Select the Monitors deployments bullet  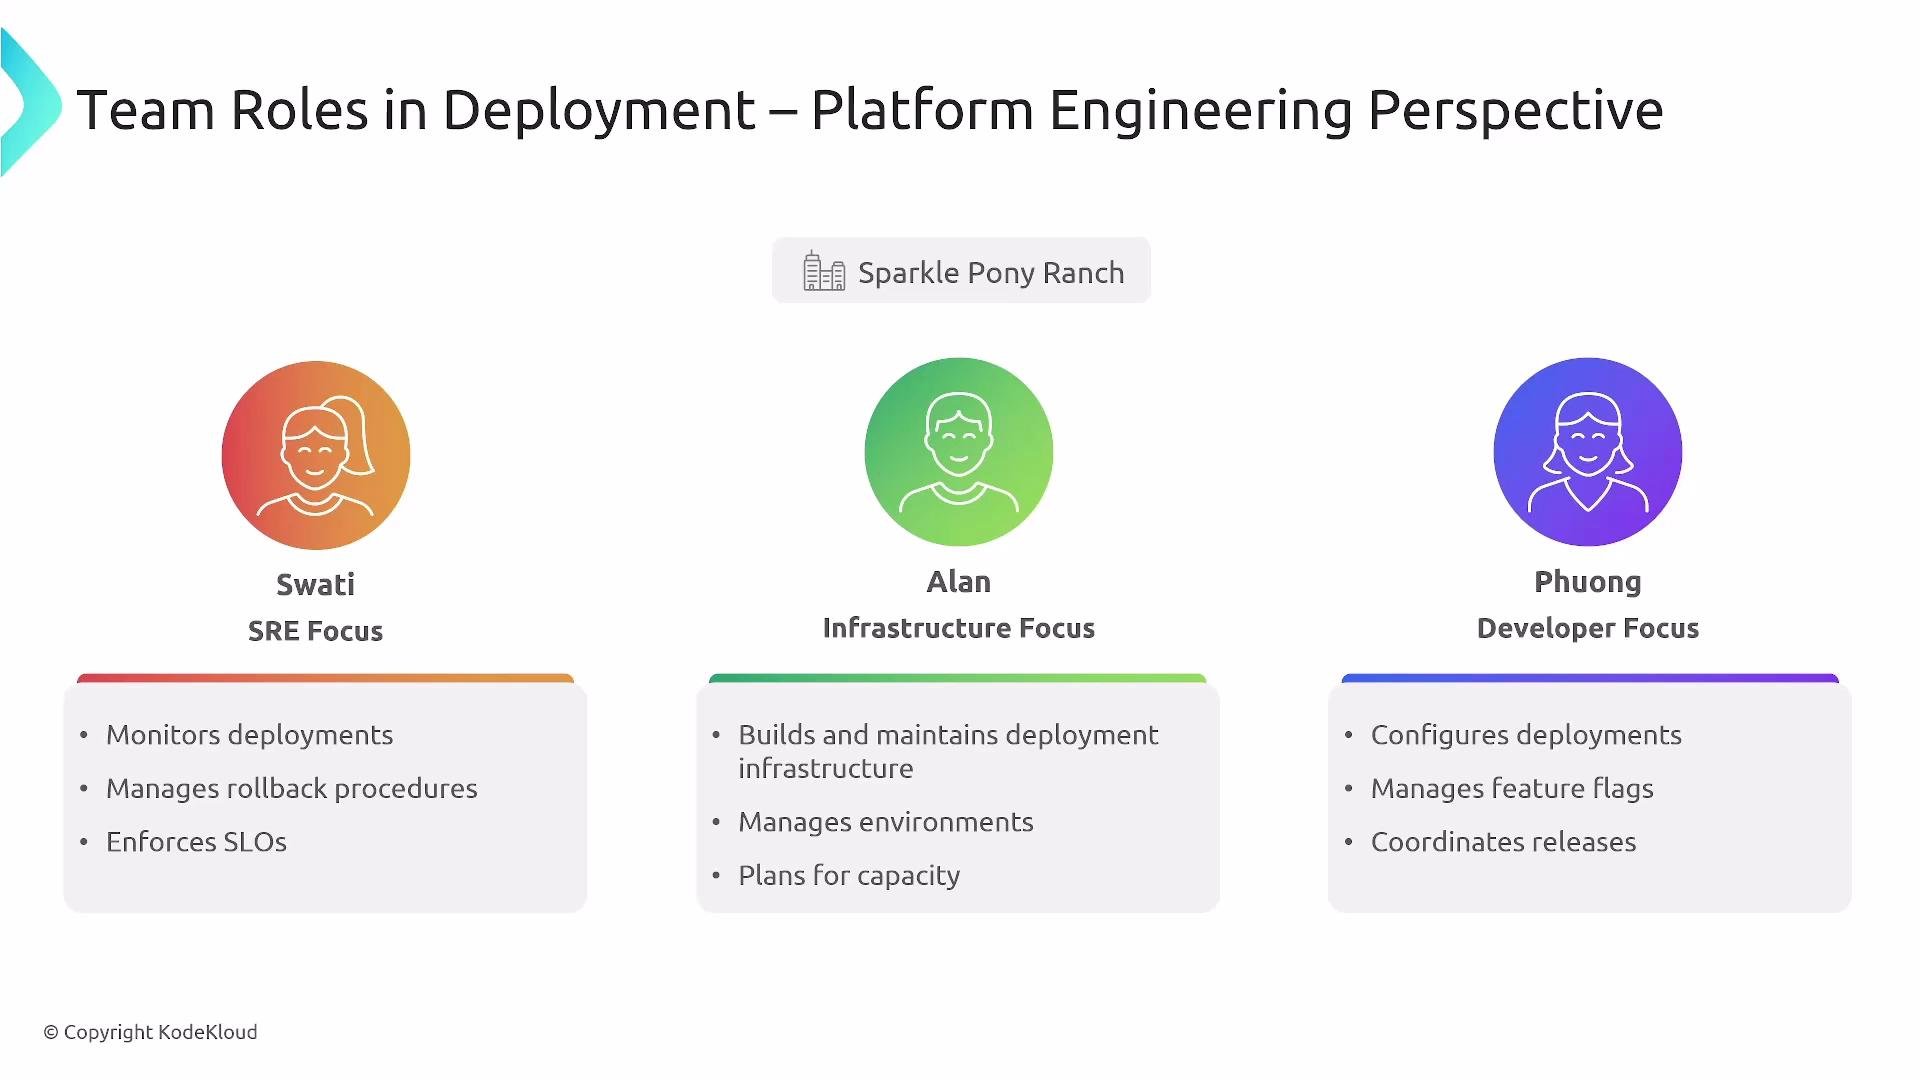(250, 735)
